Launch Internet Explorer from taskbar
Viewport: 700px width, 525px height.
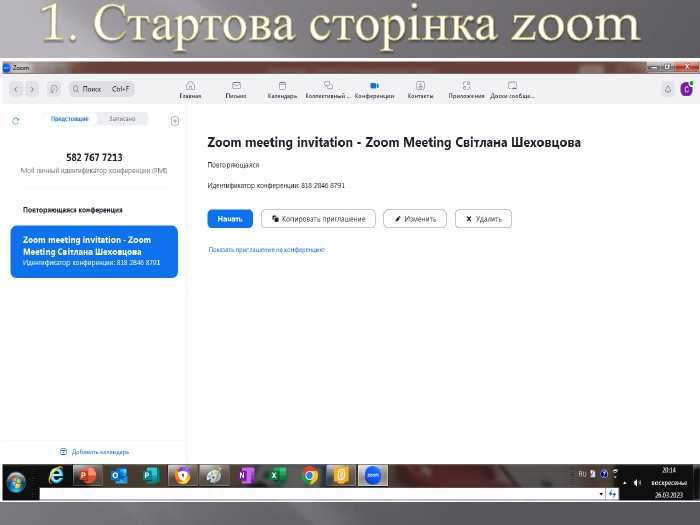(x=57, y=475)
